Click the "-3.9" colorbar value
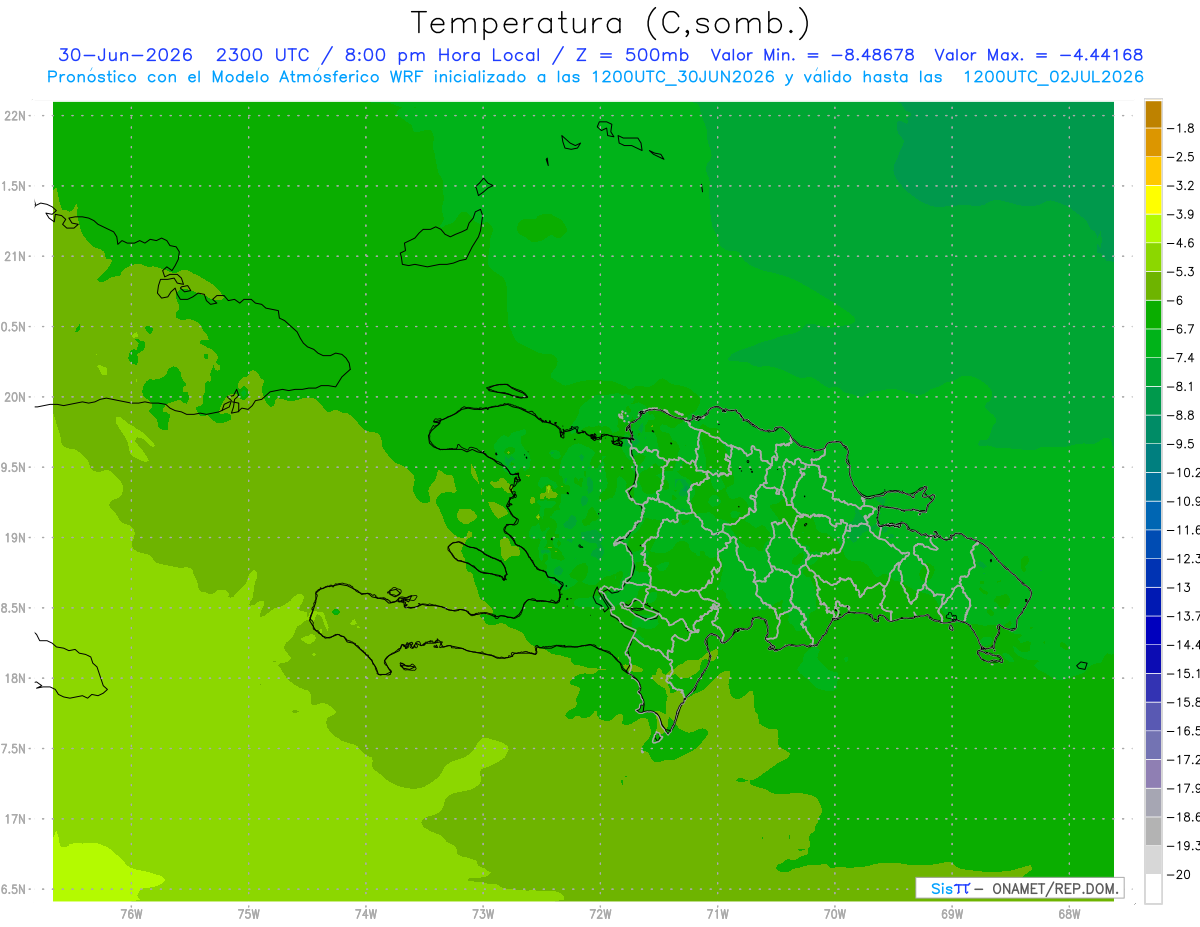The width and height of the screenshot is (1200, 927). click(1182, 214)
